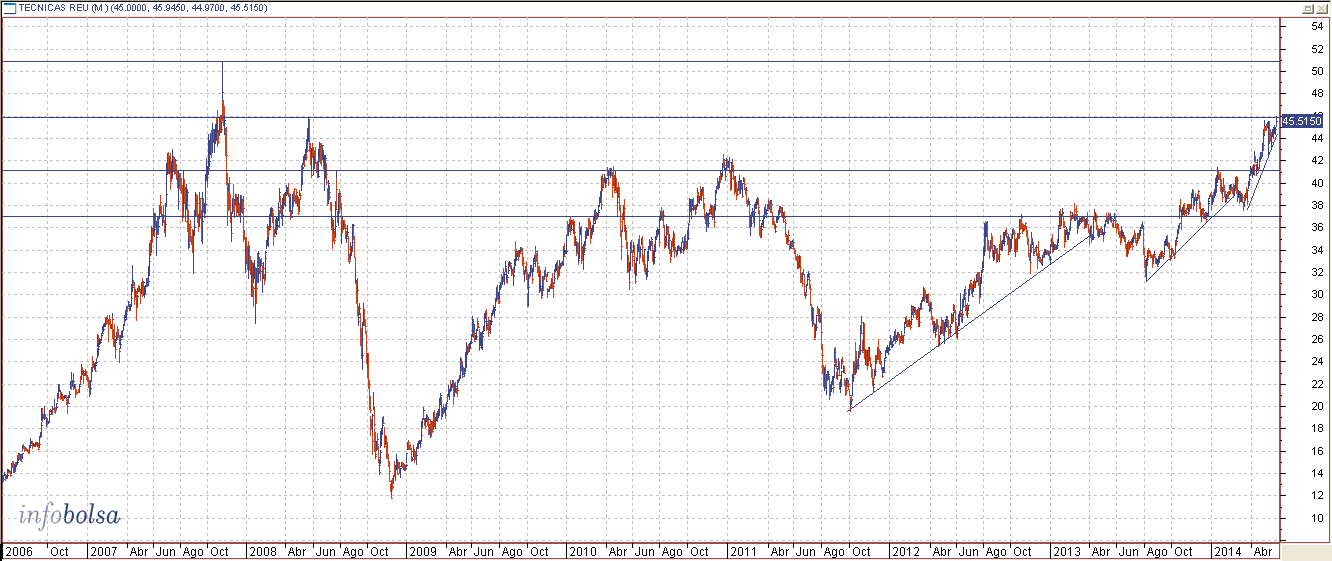Select the TECNICAS REU (M) title text
The image size is (1332, 561).
point(63,8)
